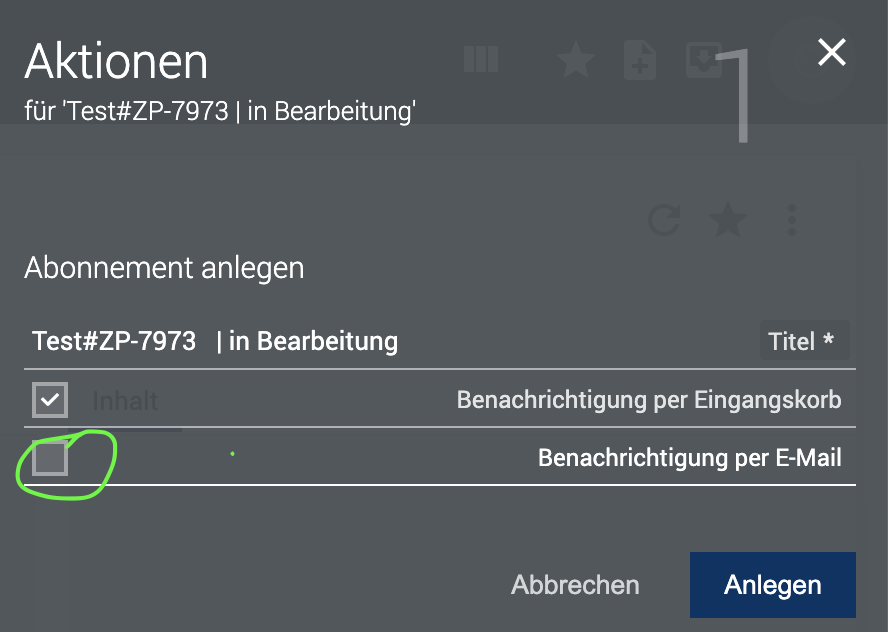Image resolution: width=888 pixels, height=632 pixels.
Task: Click the favorite star beside the refresh icon
Action: click(x=728, y=220)
